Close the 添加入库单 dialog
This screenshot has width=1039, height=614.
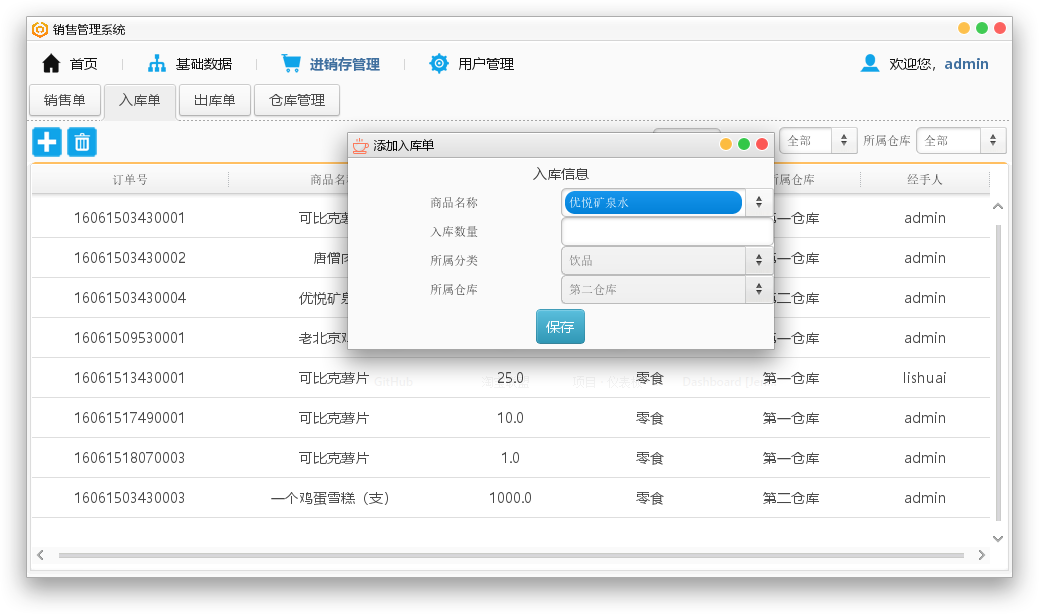point(762,144)
